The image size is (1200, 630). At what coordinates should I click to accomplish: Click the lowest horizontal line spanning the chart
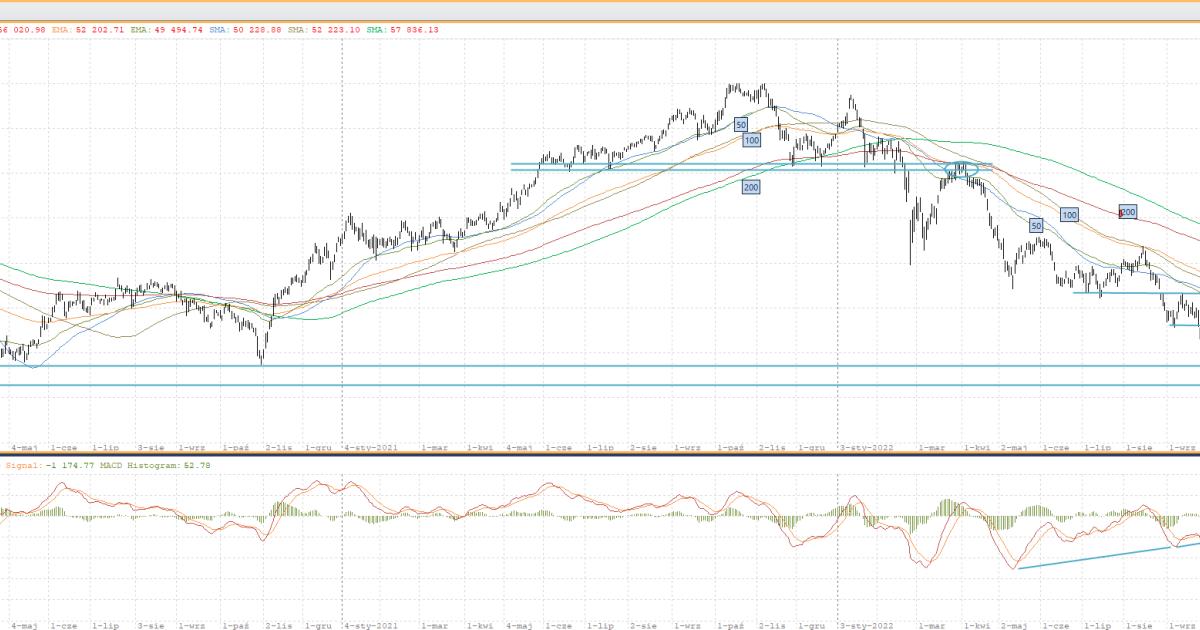(600, 385)
